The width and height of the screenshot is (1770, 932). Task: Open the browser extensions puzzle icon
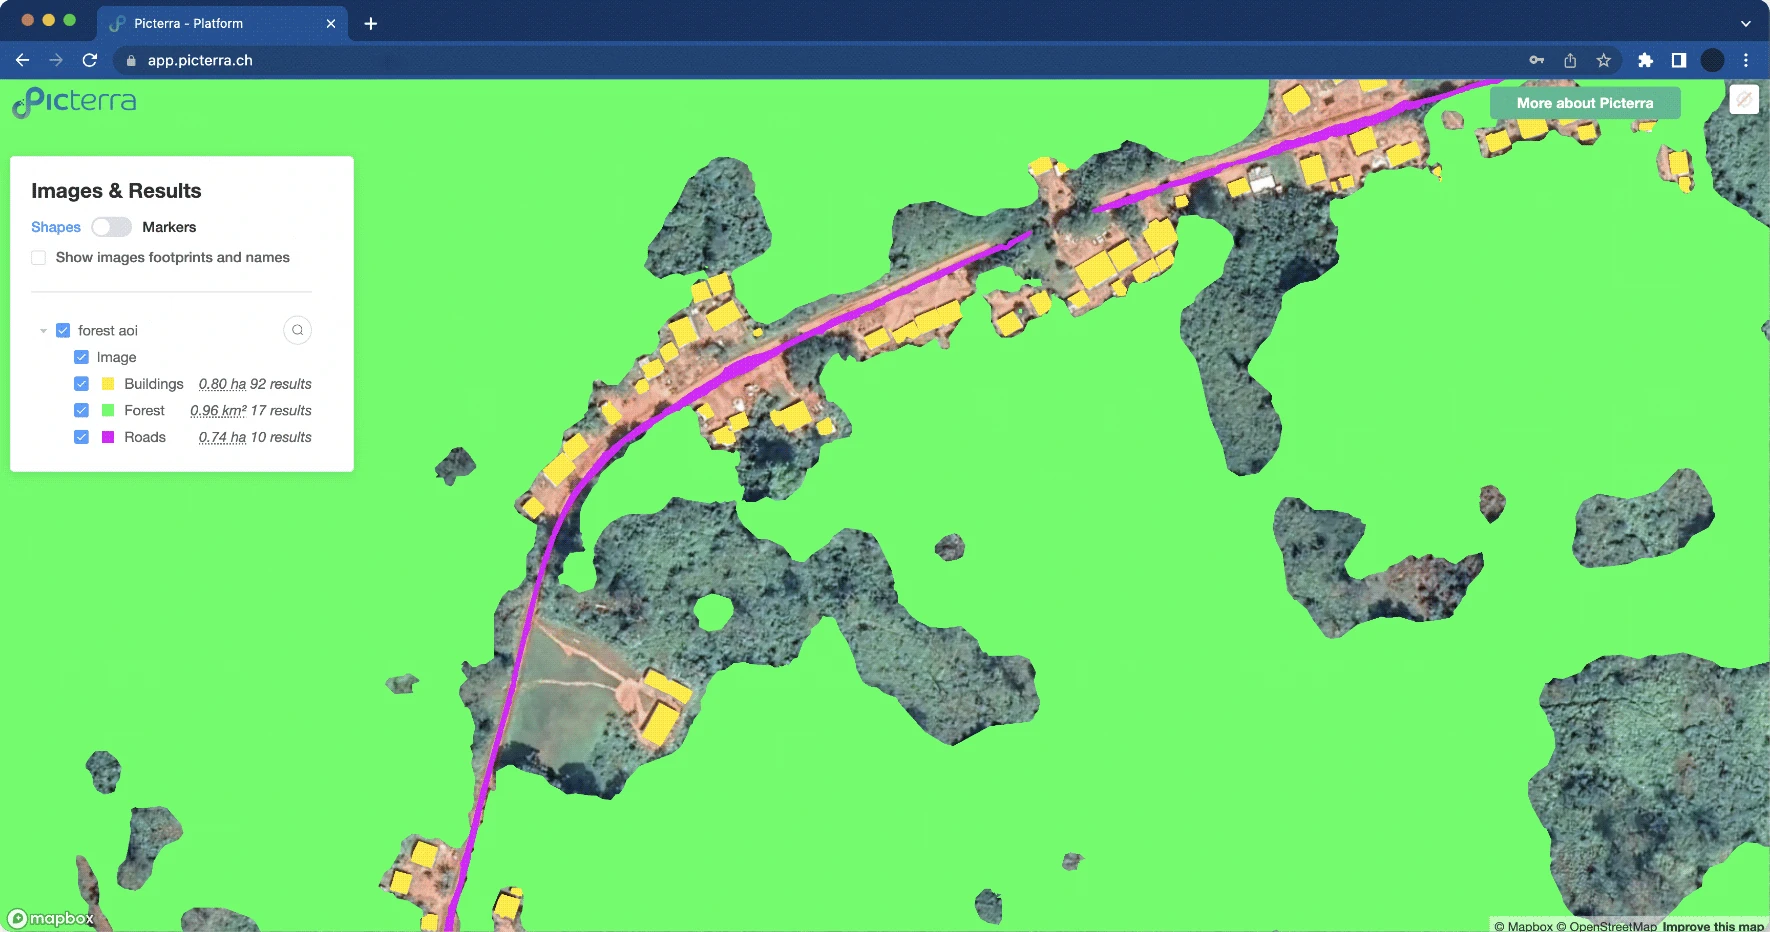[x=1645, y=60]
